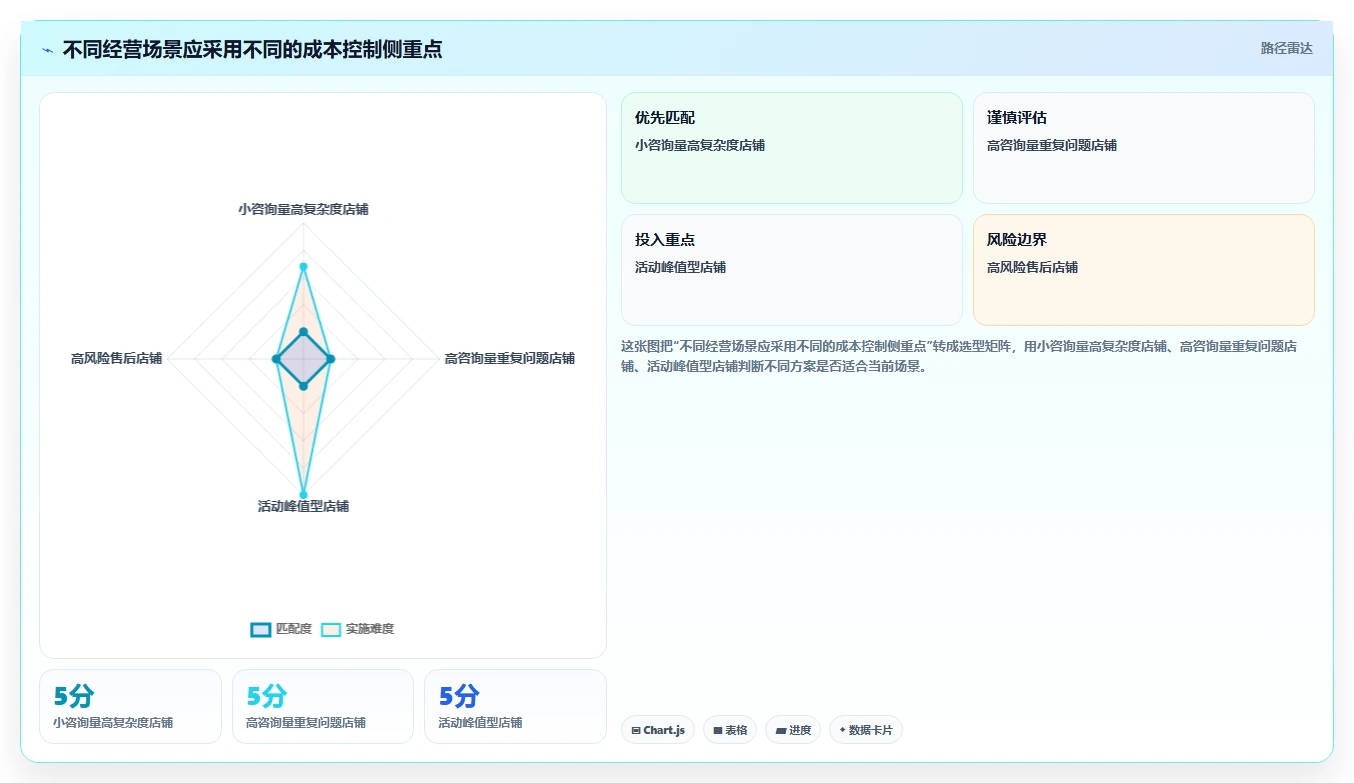
Task: Select the 投入重点 card
Action: (791, 270)
